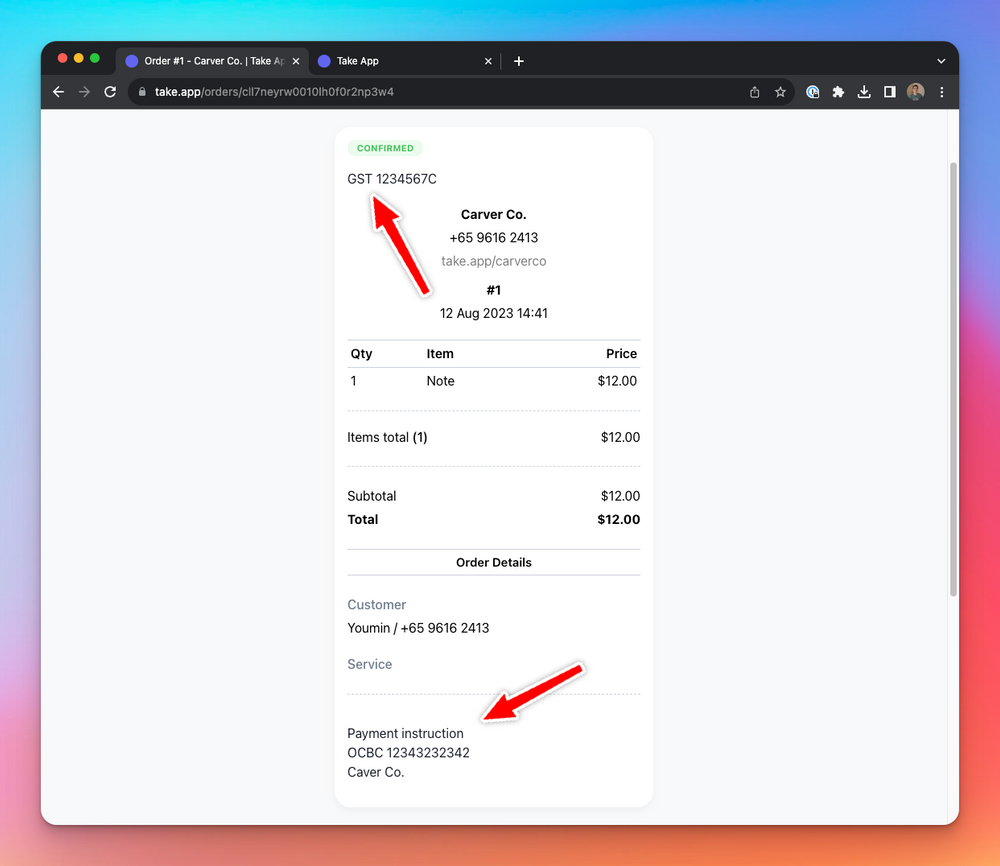
Task: Click the Item column header
Action: tap(440, 354)
